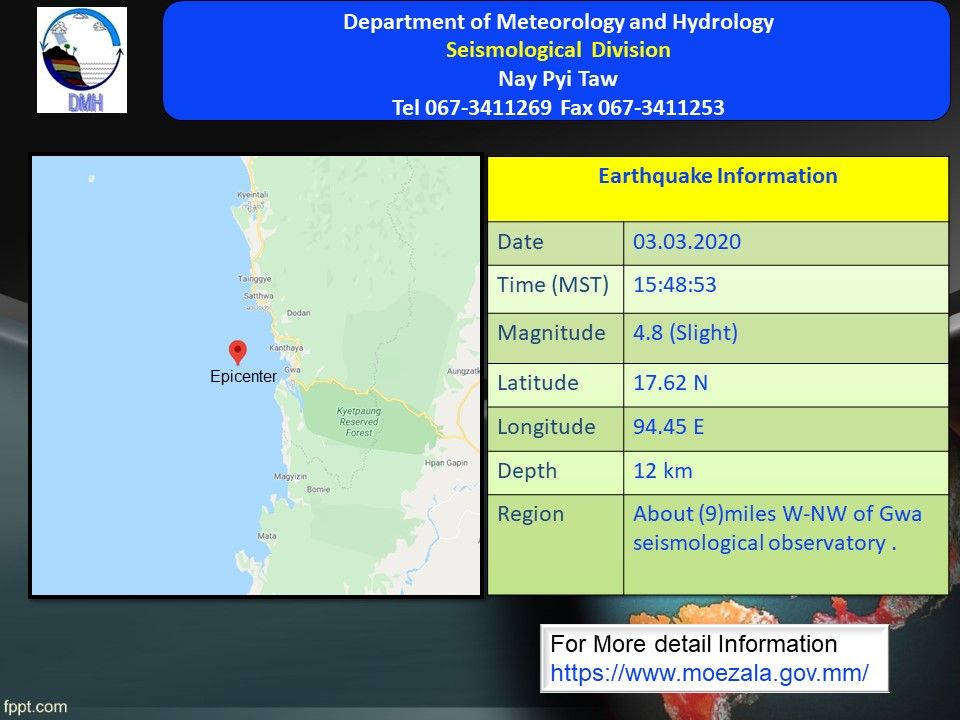
Task: Click Bomie label on the map
Action: 318,489
